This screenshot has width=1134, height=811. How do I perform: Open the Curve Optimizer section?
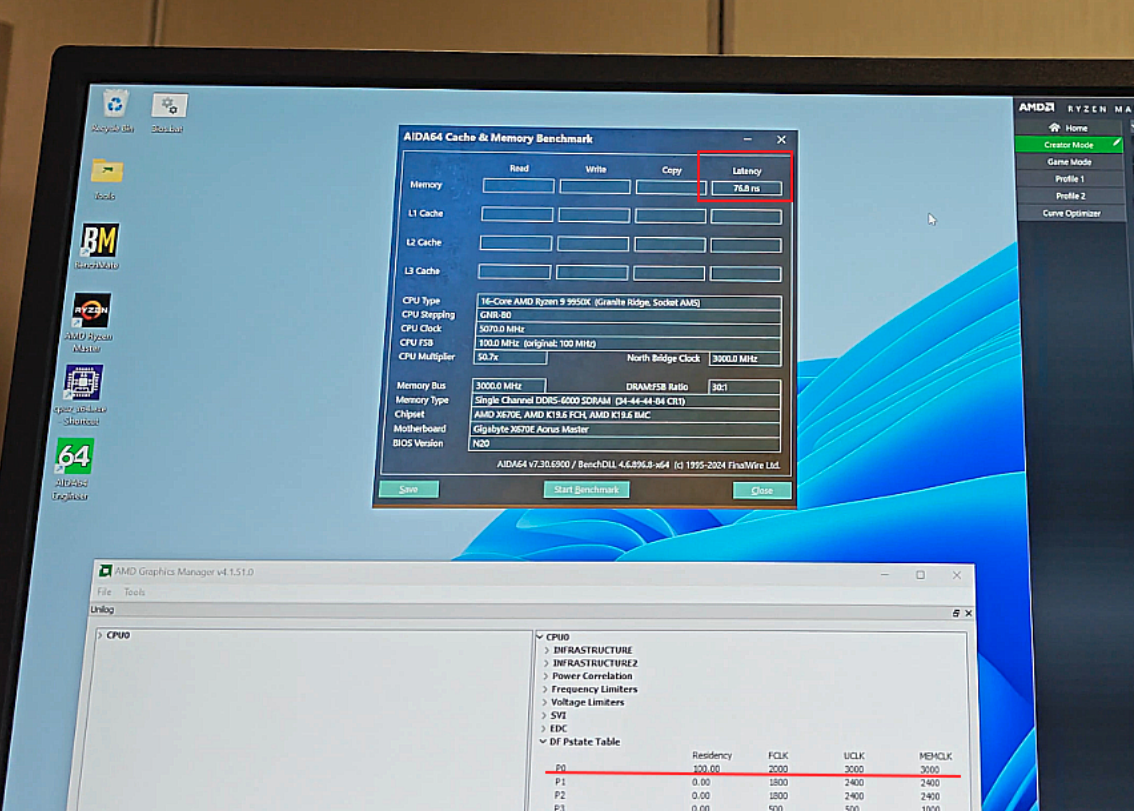1071,213
